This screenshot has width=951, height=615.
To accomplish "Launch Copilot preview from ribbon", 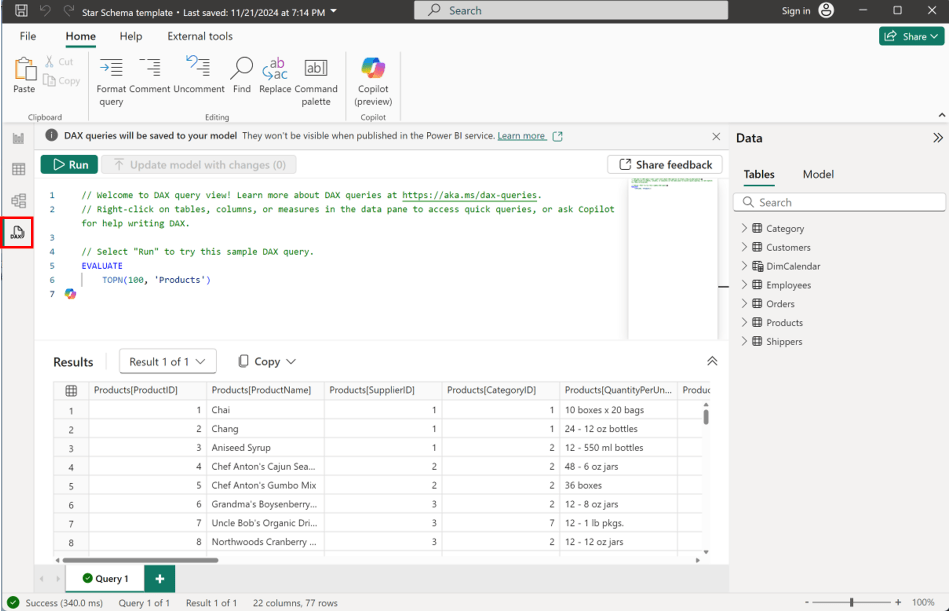I will (x=373, y=69).
